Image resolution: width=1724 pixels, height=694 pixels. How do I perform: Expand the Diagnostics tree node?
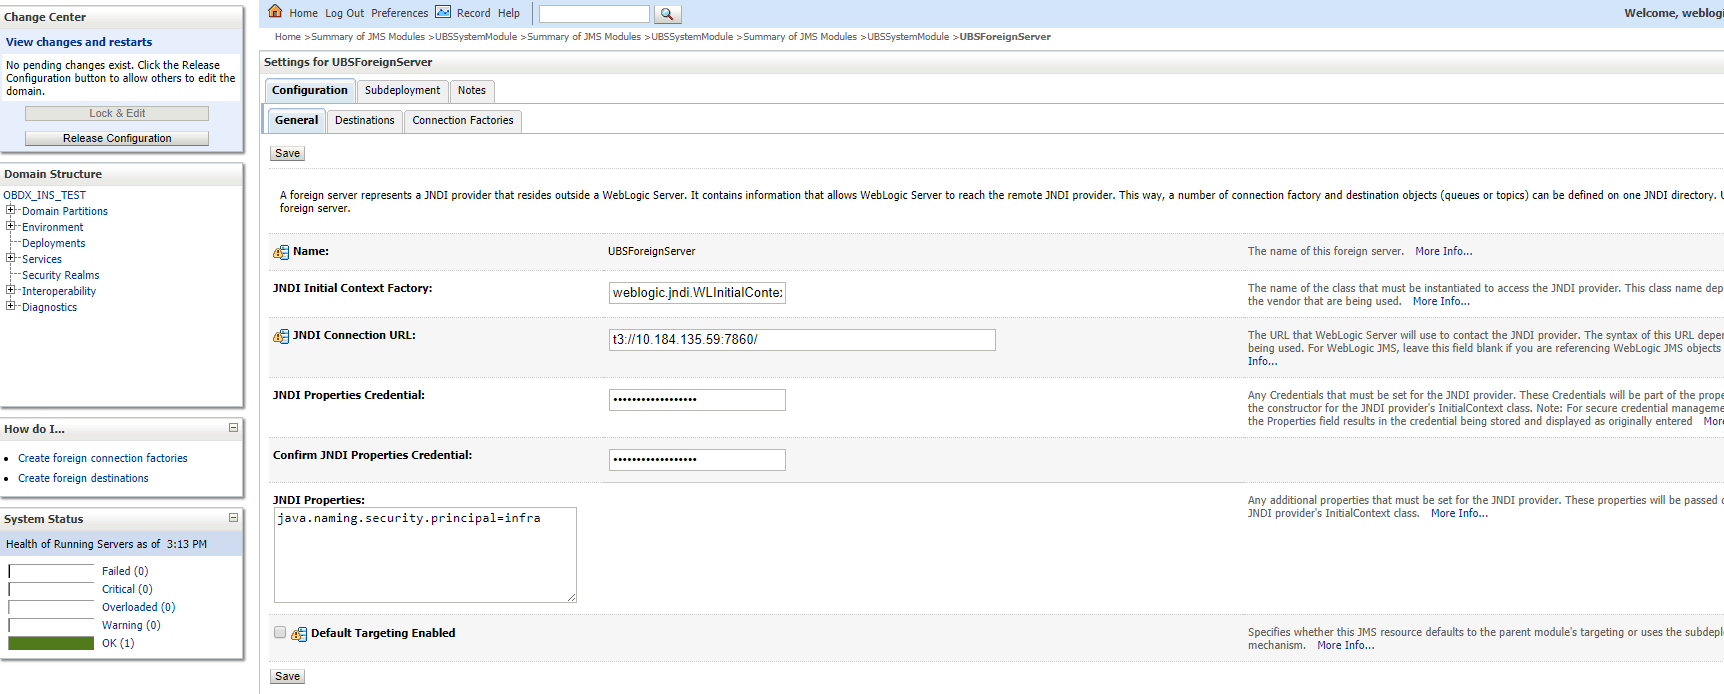(x=10, y=306)
